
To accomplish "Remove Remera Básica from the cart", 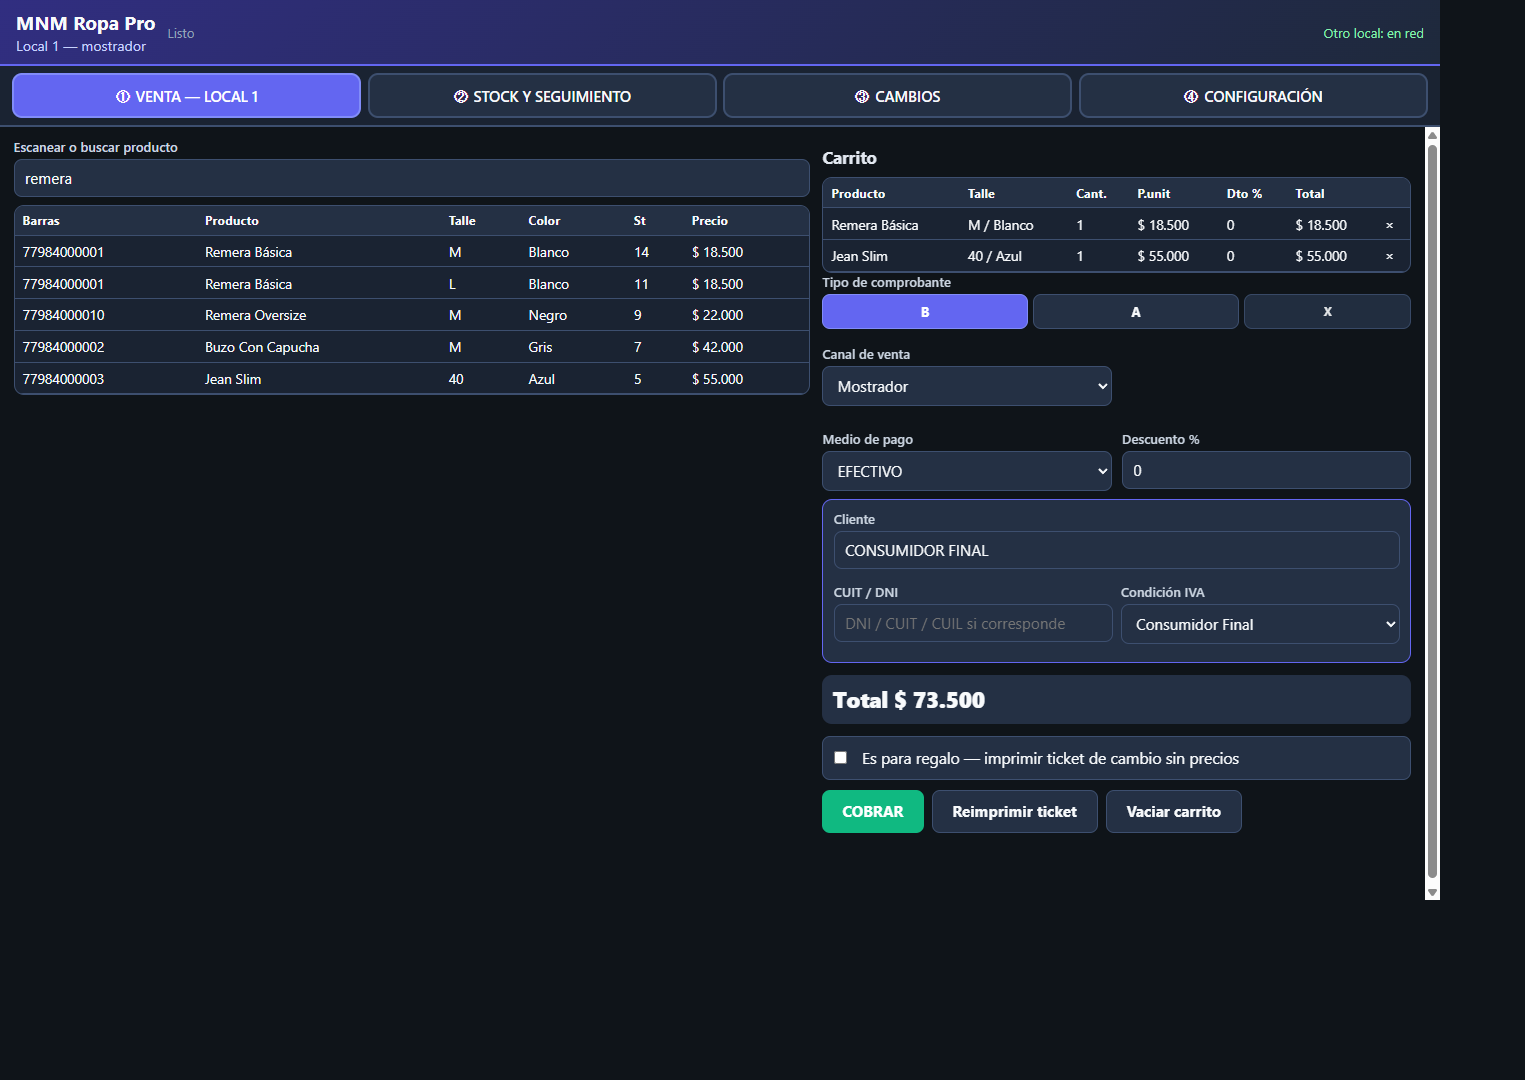I will 1389,226.
